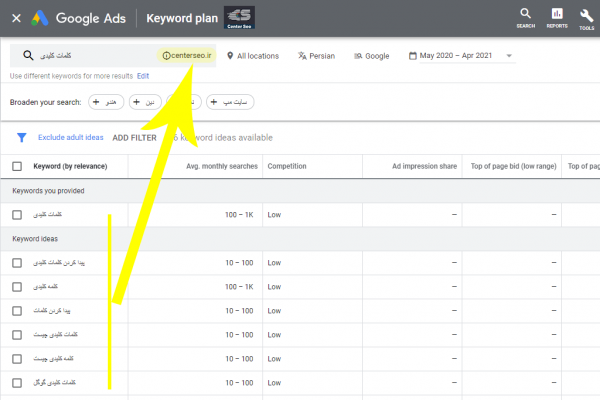Sort by Avg. monthly searches column

[222, 166]
